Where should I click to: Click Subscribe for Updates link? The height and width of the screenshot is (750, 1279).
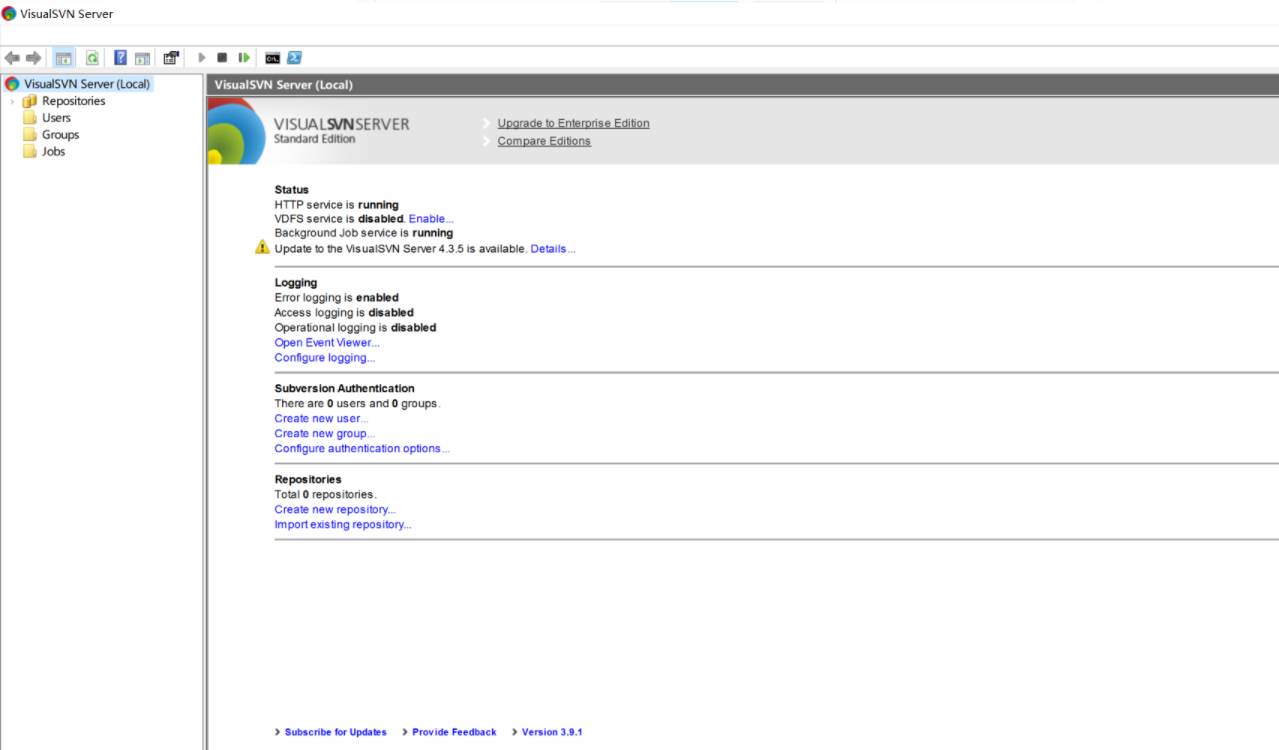coord(335,732)
